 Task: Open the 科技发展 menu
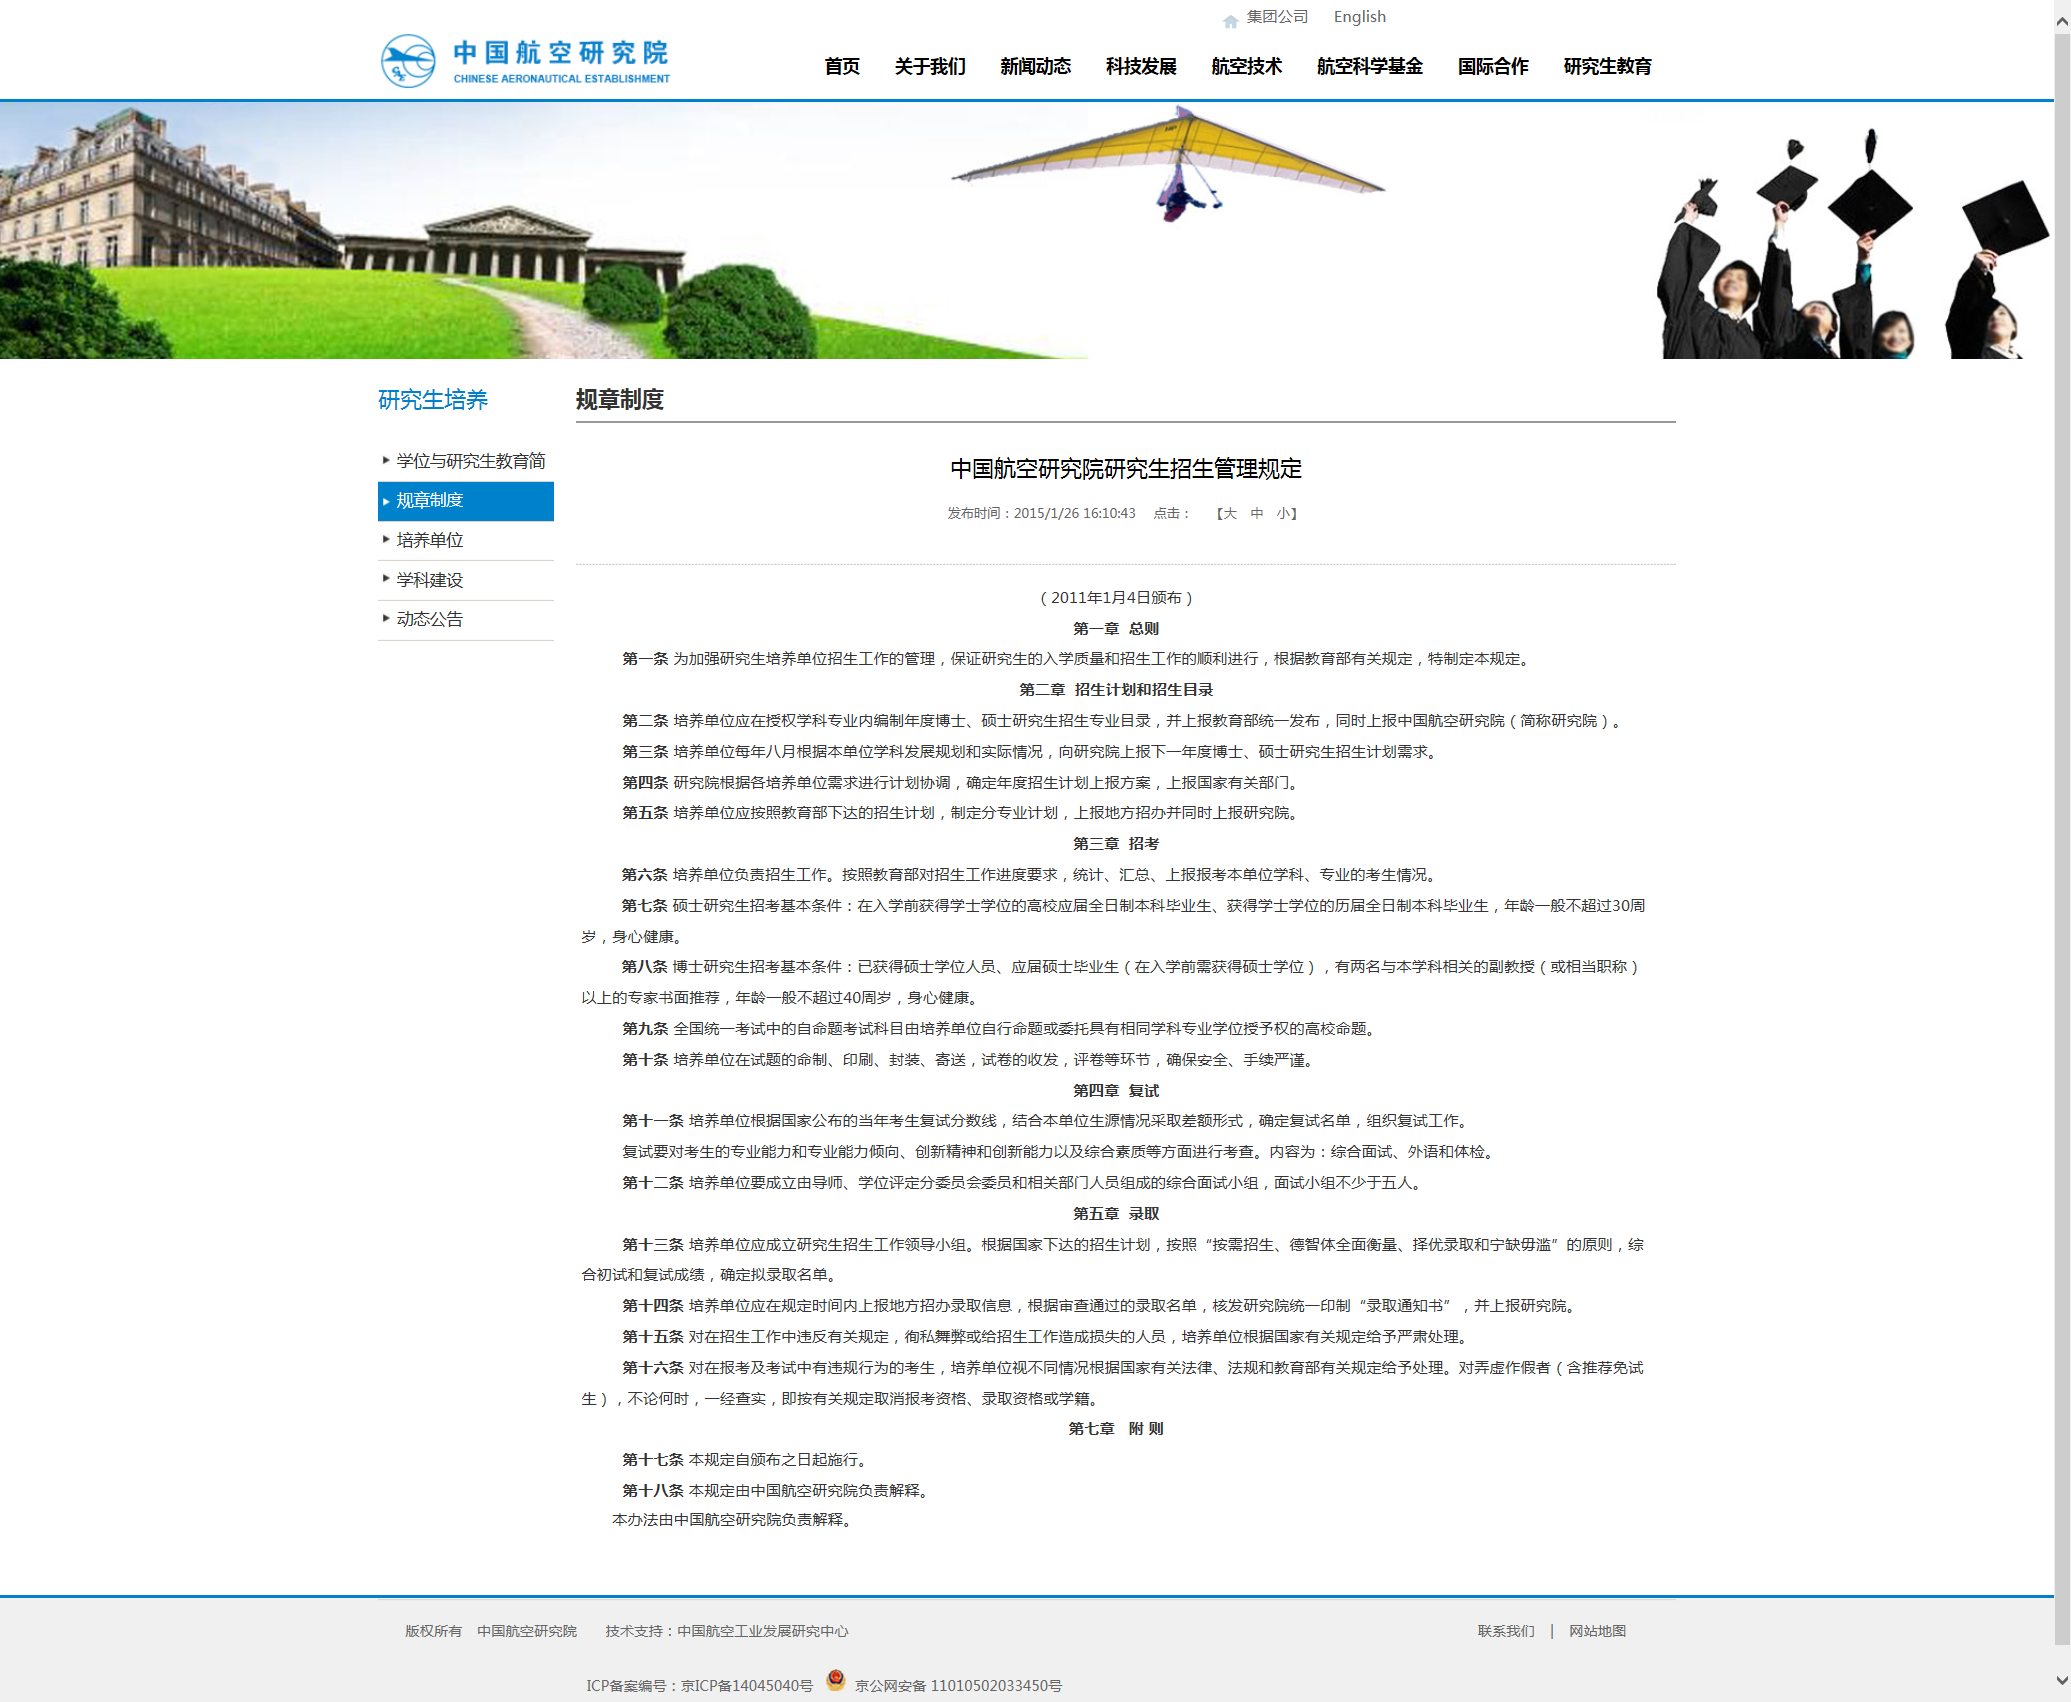coord(1141,66)
